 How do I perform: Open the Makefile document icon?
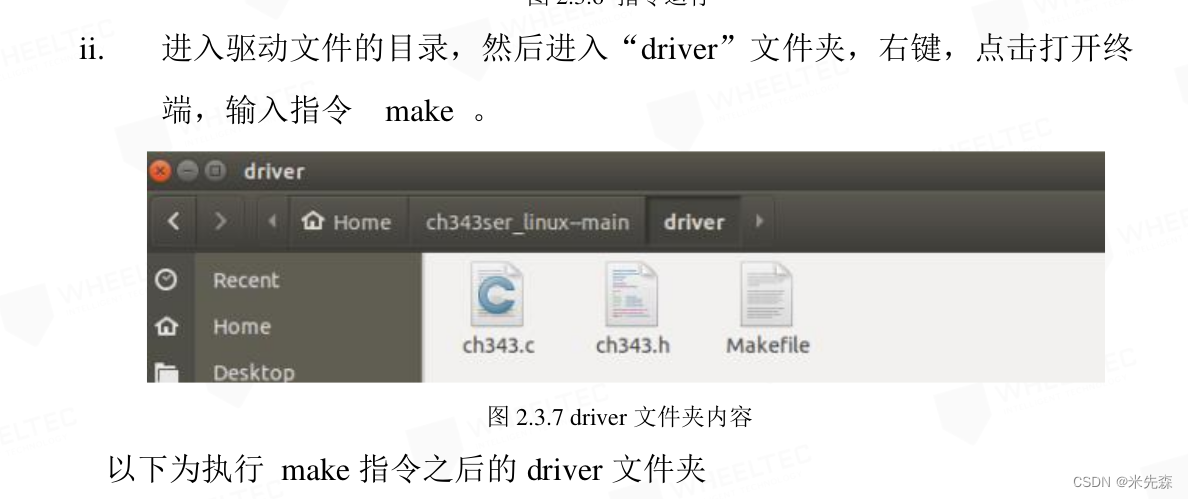(766, 294)
